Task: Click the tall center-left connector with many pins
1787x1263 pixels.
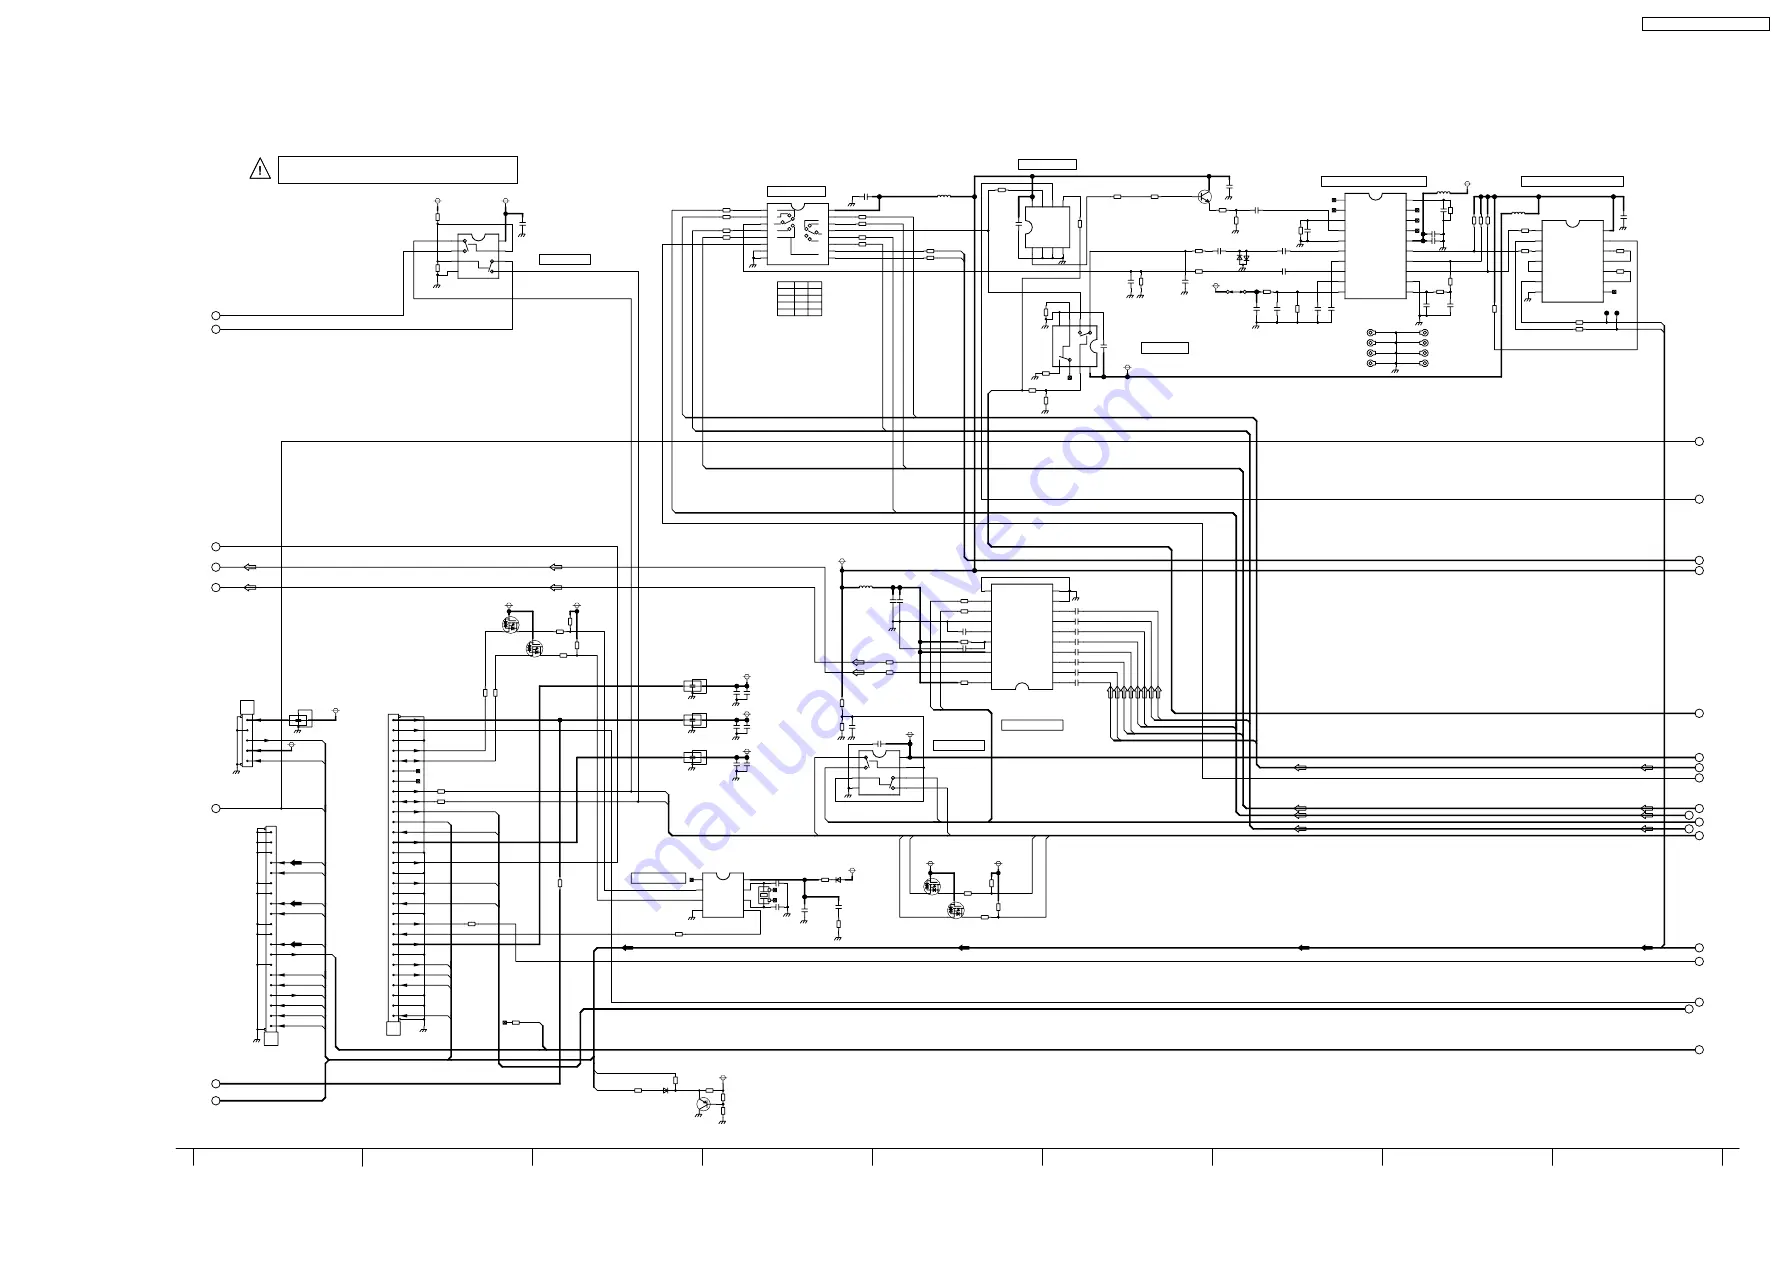Action: coord(394,867)
